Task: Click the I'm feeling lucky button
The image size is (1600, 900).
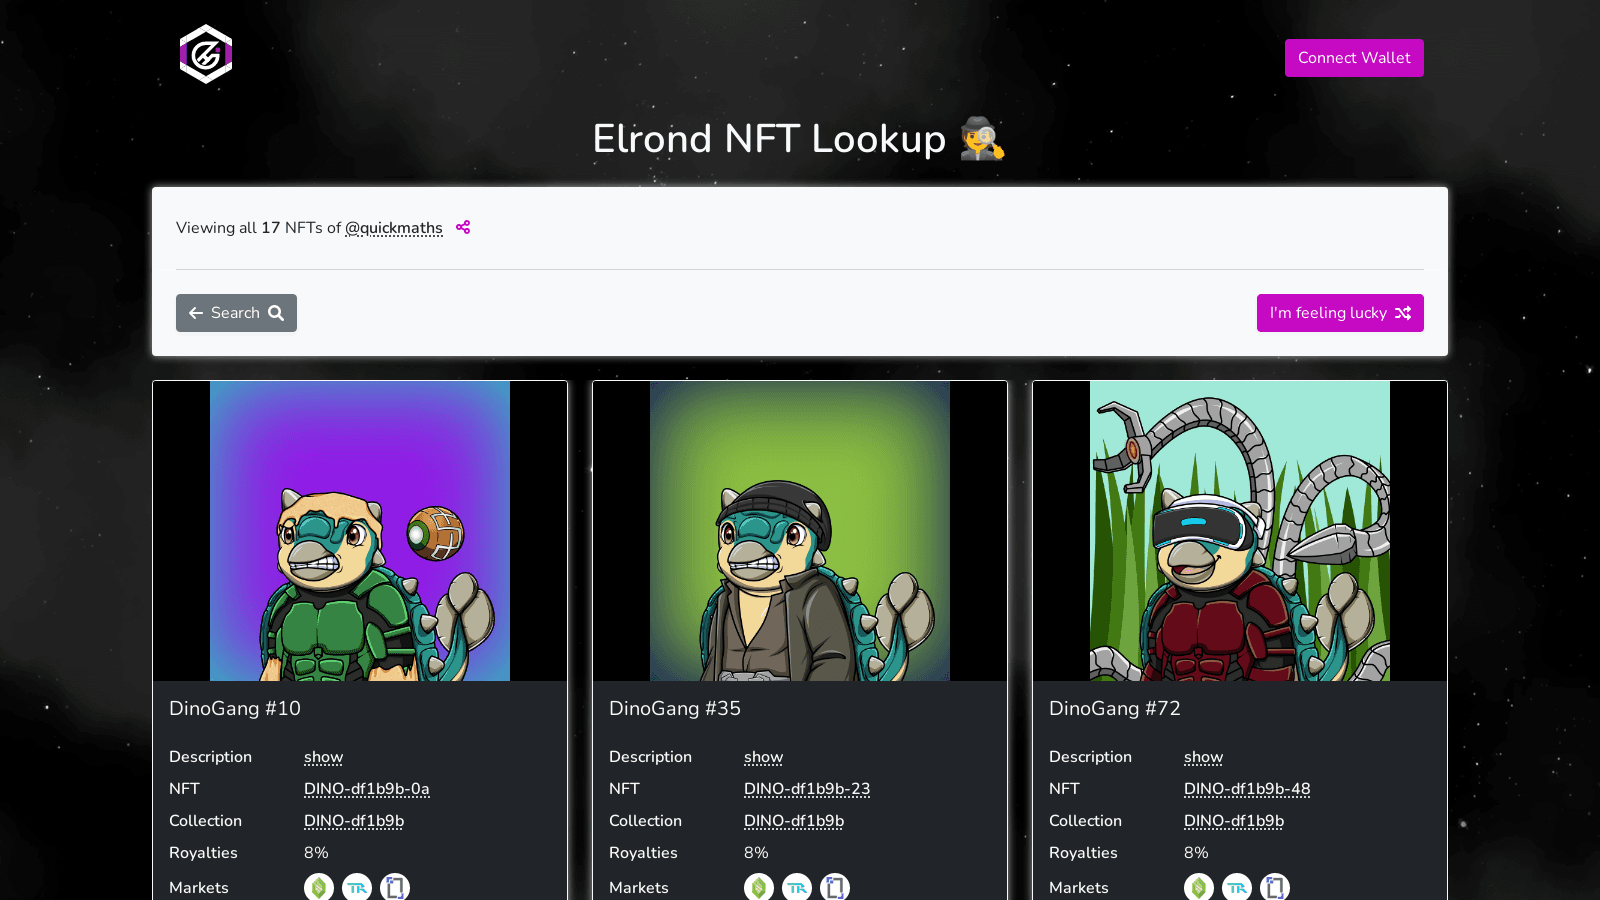Action: [1340, 313]
